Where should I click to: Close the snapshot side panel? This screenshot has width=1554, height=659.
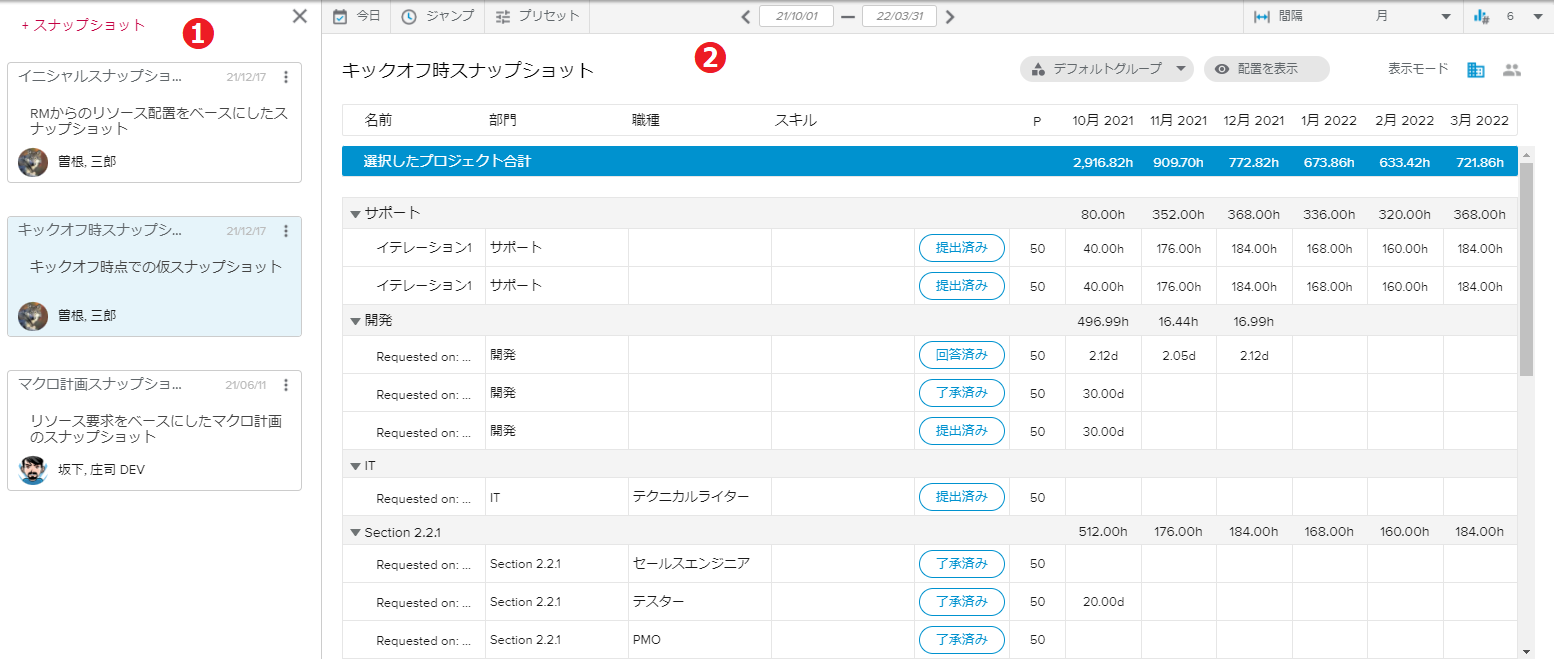point(299,16)
